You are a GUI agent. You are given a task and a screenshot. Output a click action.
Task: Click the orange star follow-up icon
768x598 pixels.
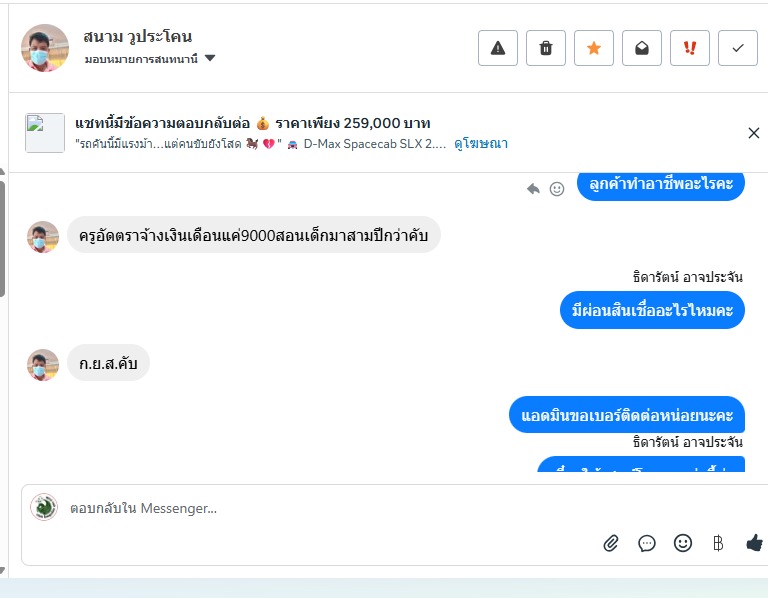(594, 48)
